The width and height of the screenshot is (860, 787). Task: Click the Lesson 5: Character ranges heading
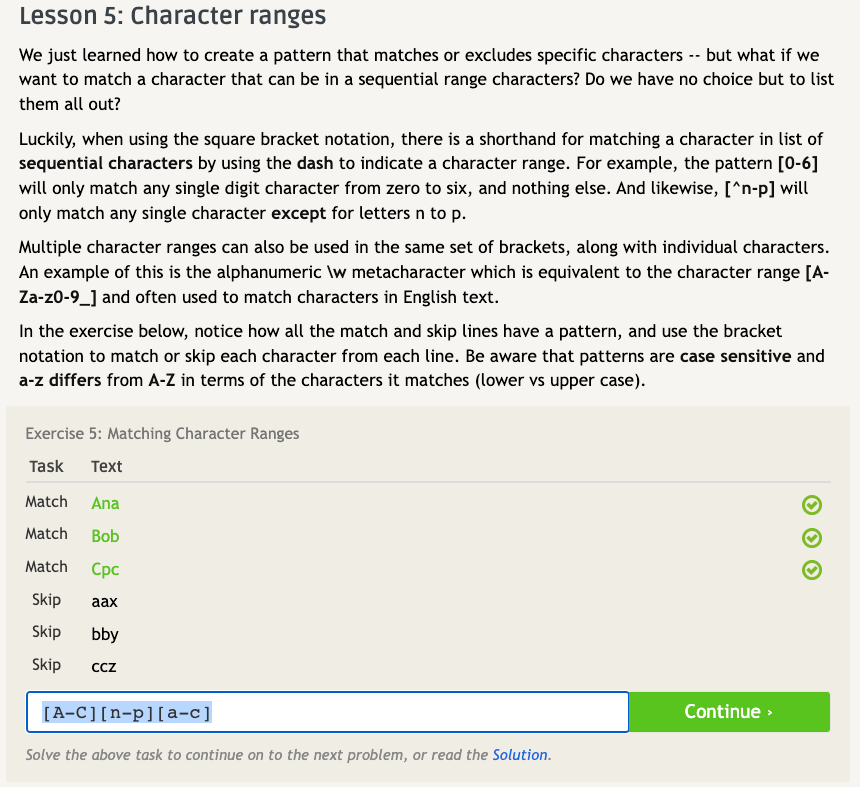pyautogui.click(x=172, y=17)
